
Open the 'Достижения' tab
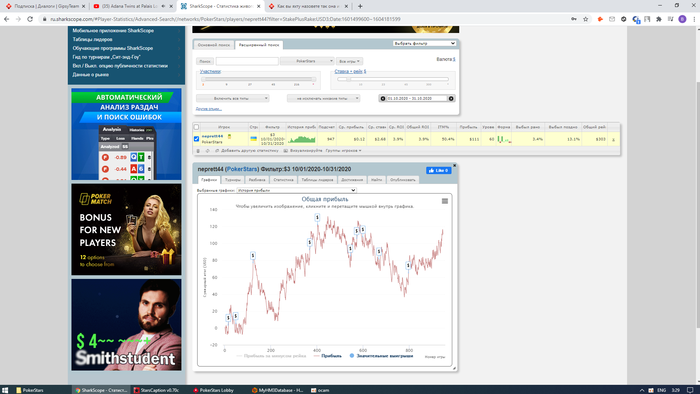[x=352, y=180]
